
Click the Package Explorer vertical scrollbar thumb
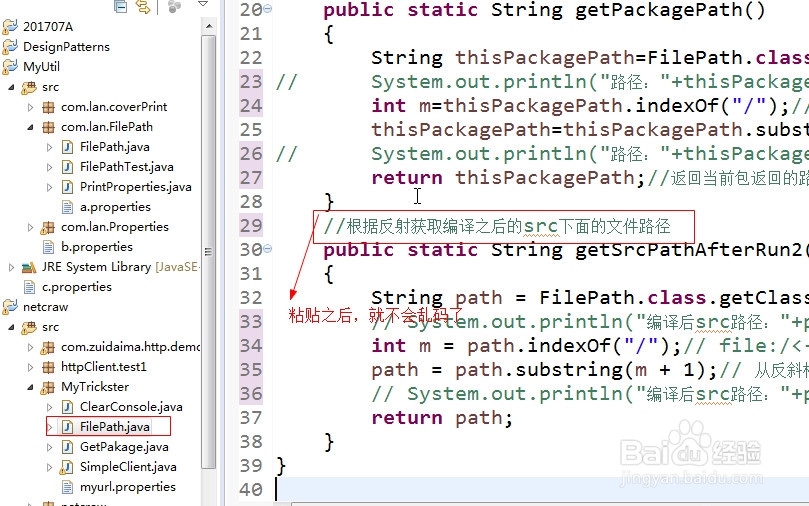(208, 252)
